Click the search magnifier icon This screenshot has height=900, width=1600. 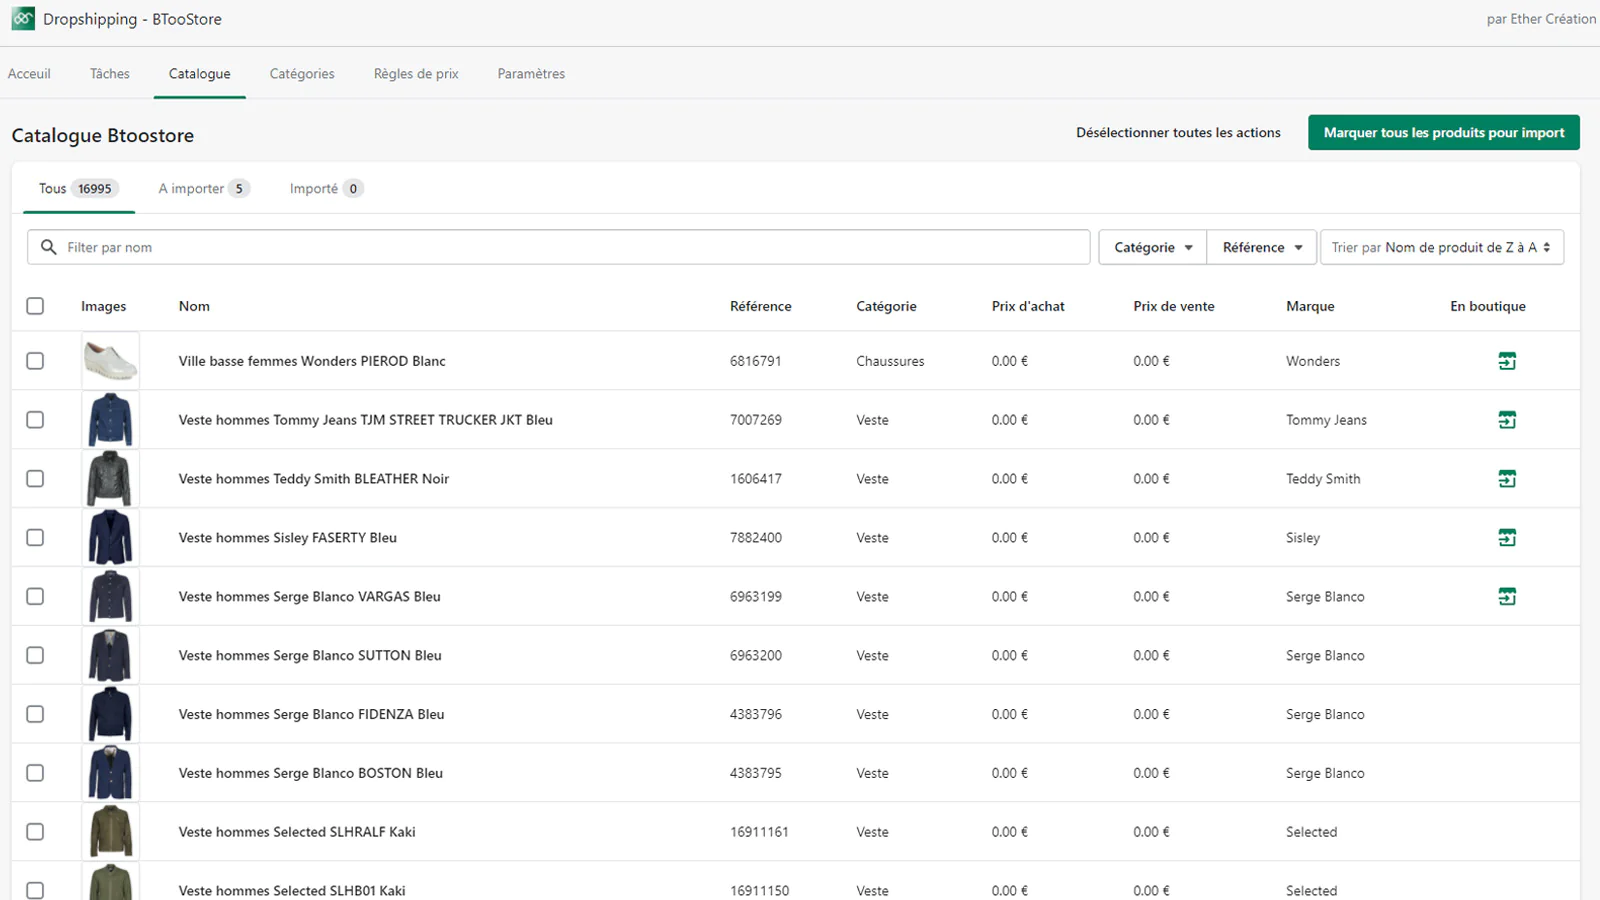point(48,247)
